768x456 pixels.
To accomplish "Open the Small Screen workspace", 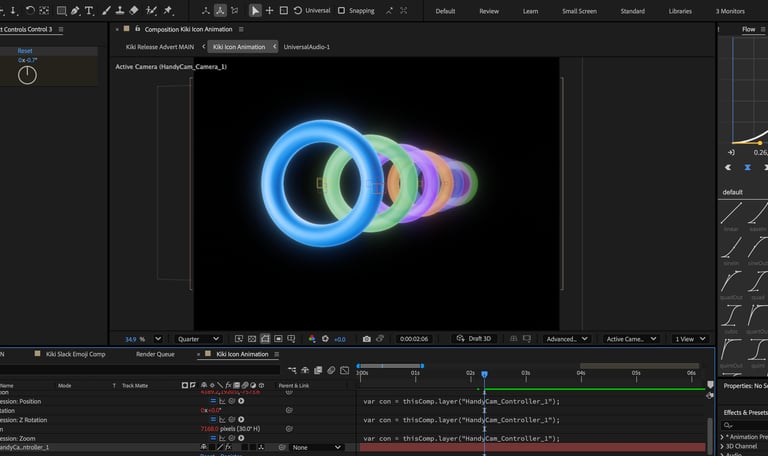I will (579, 11).
